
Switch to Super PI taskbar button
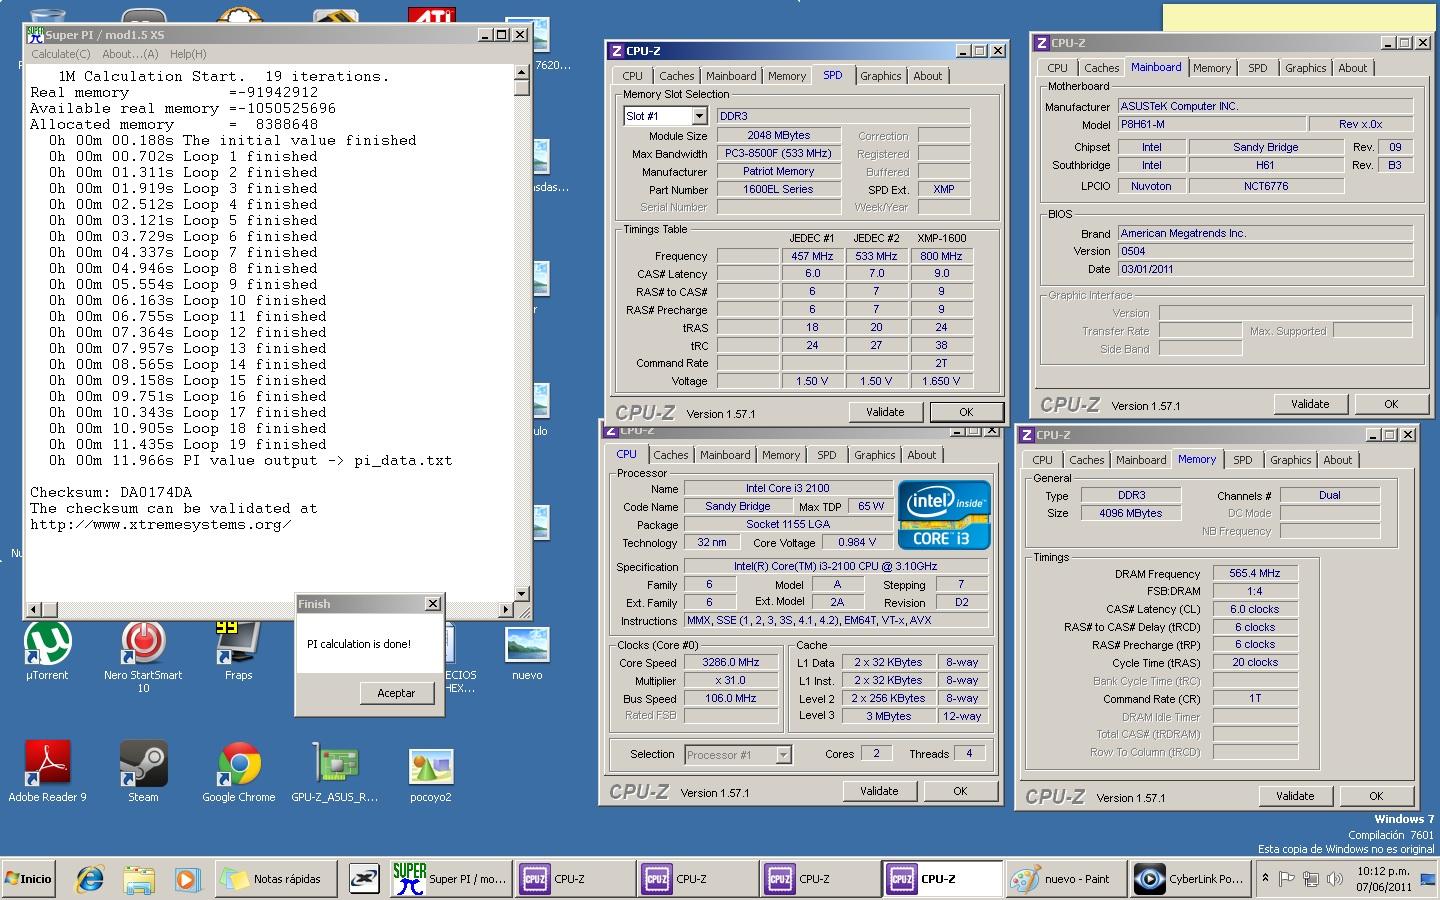click(449, 879)
